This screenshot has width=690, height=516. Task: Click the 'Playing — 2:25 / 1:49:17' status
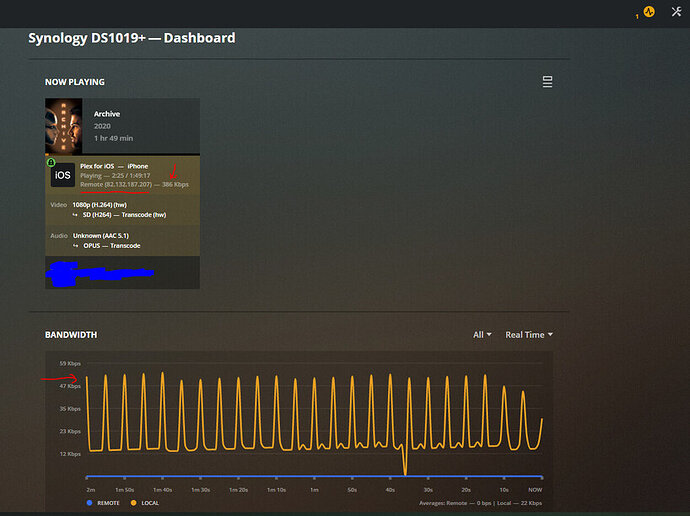pos(115,176)
